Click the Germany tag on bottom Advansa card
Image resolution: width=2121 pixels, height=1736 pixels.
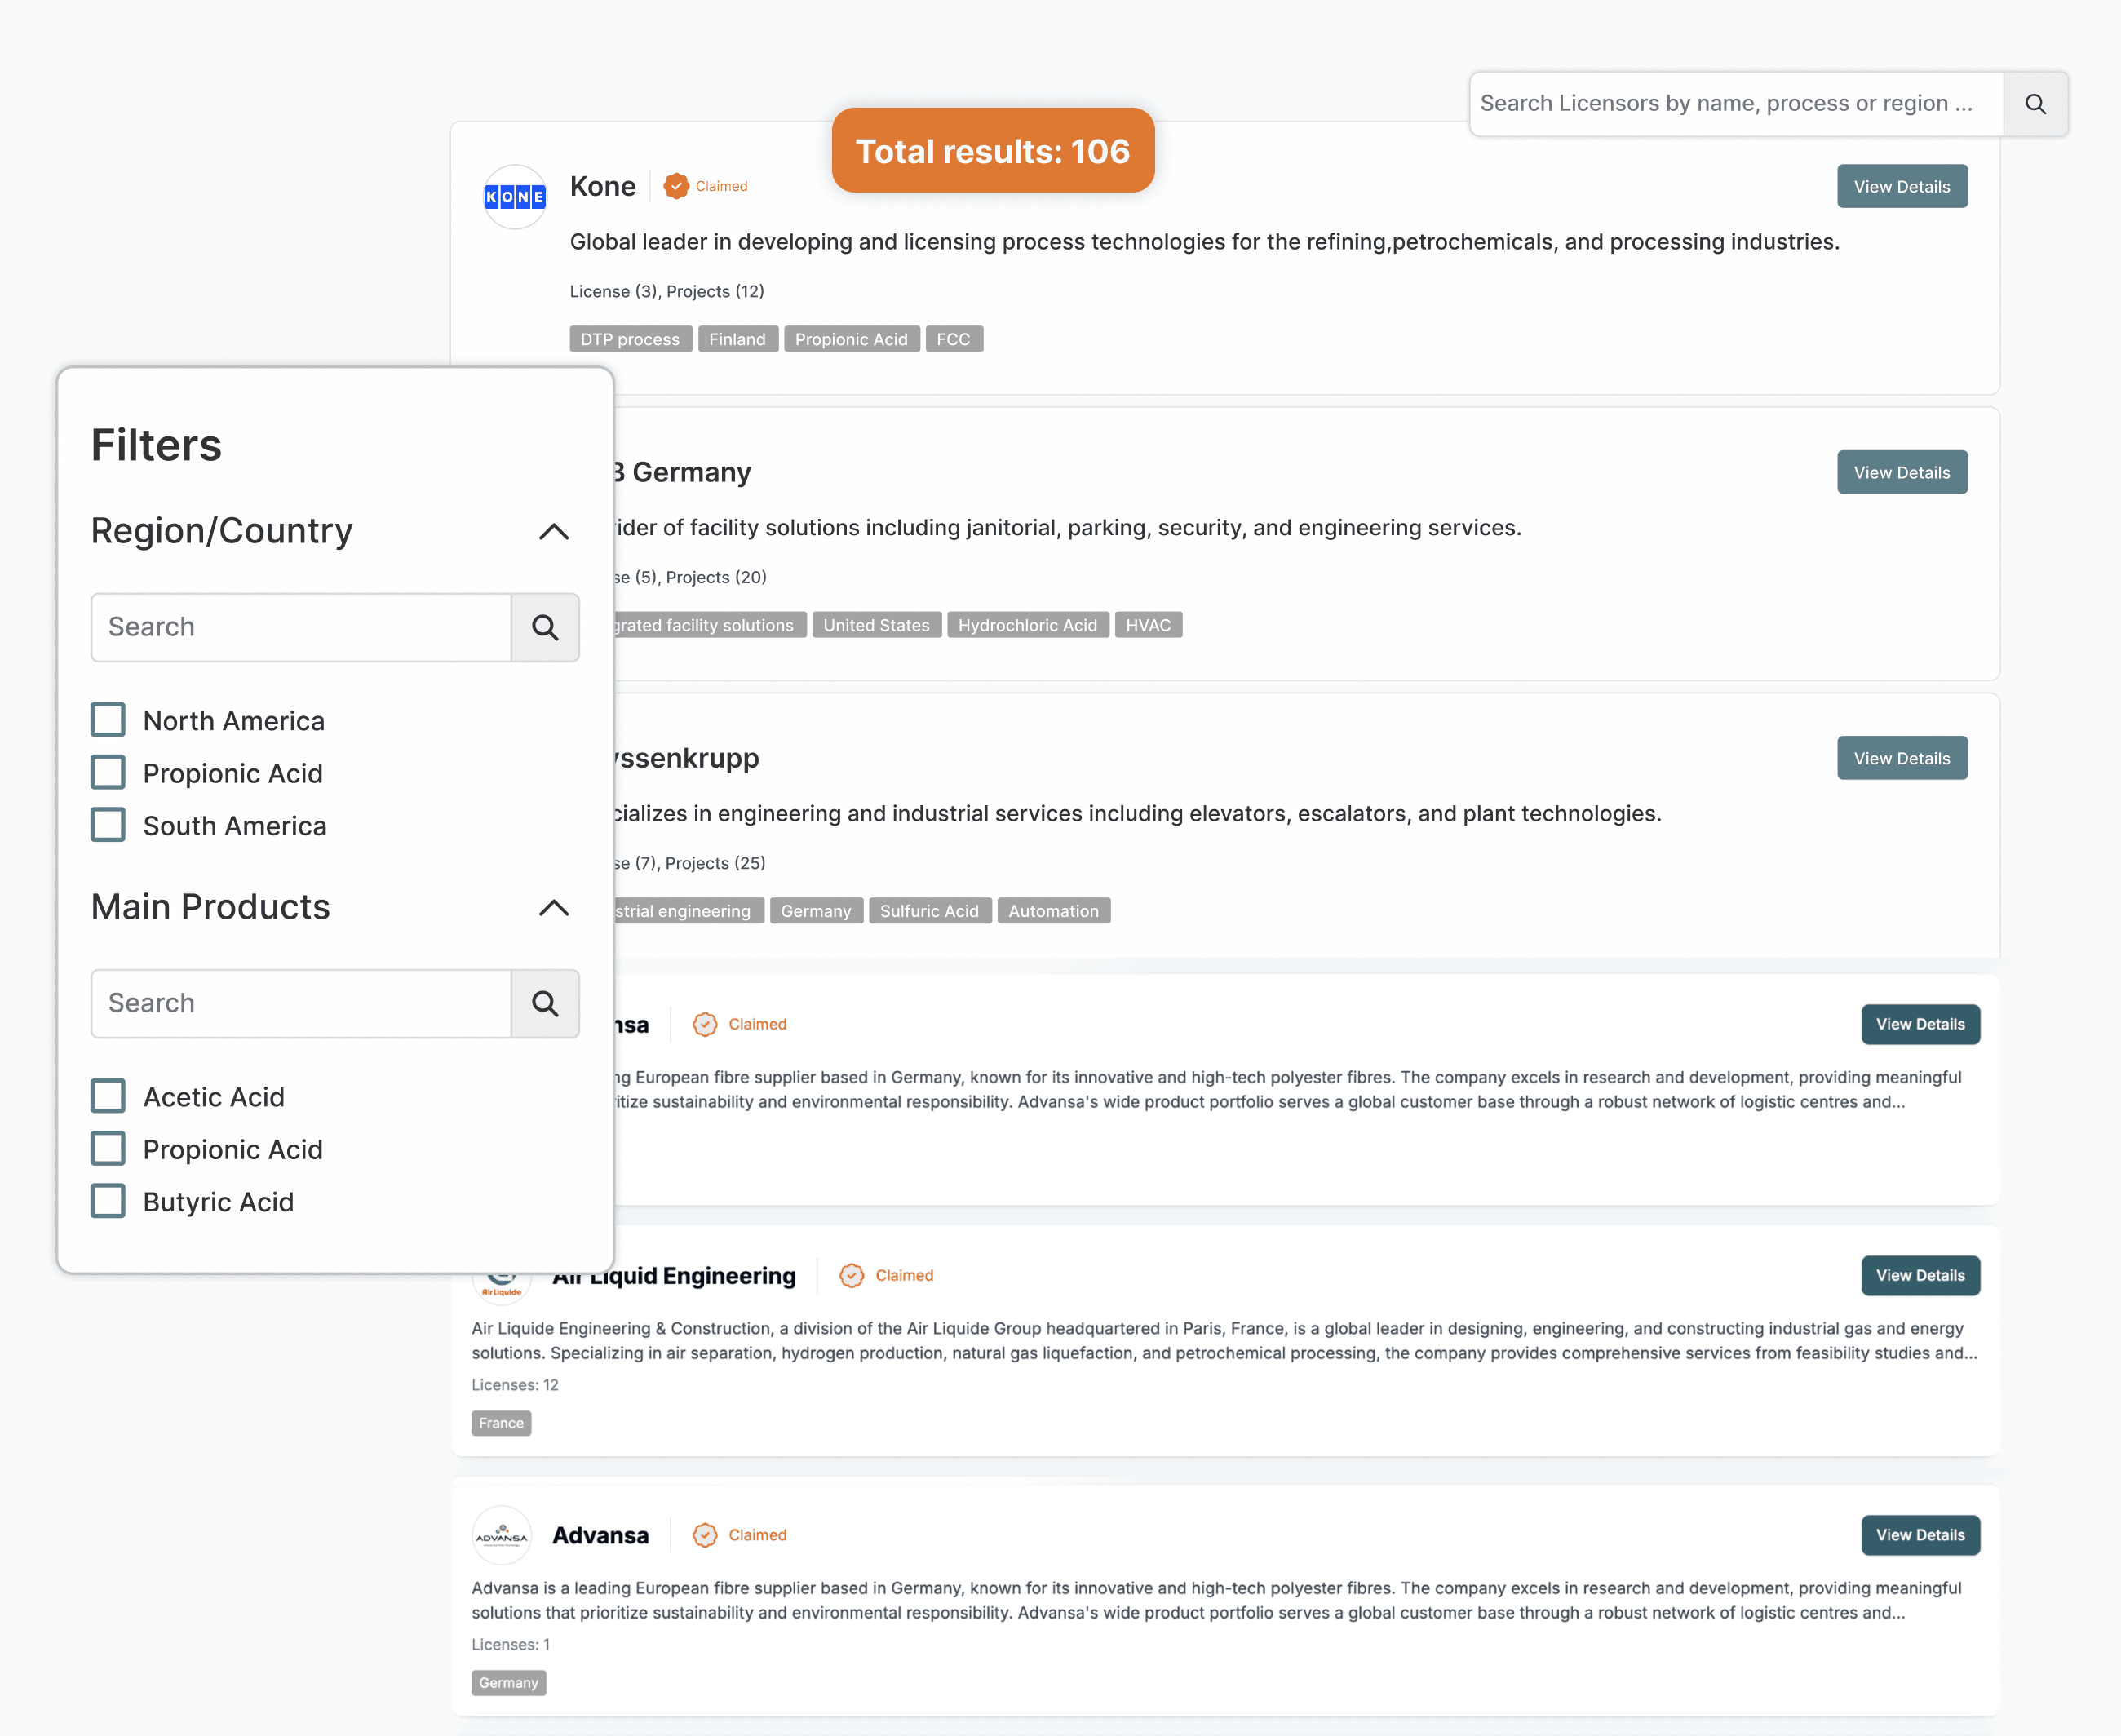(x=508, y=1683)
